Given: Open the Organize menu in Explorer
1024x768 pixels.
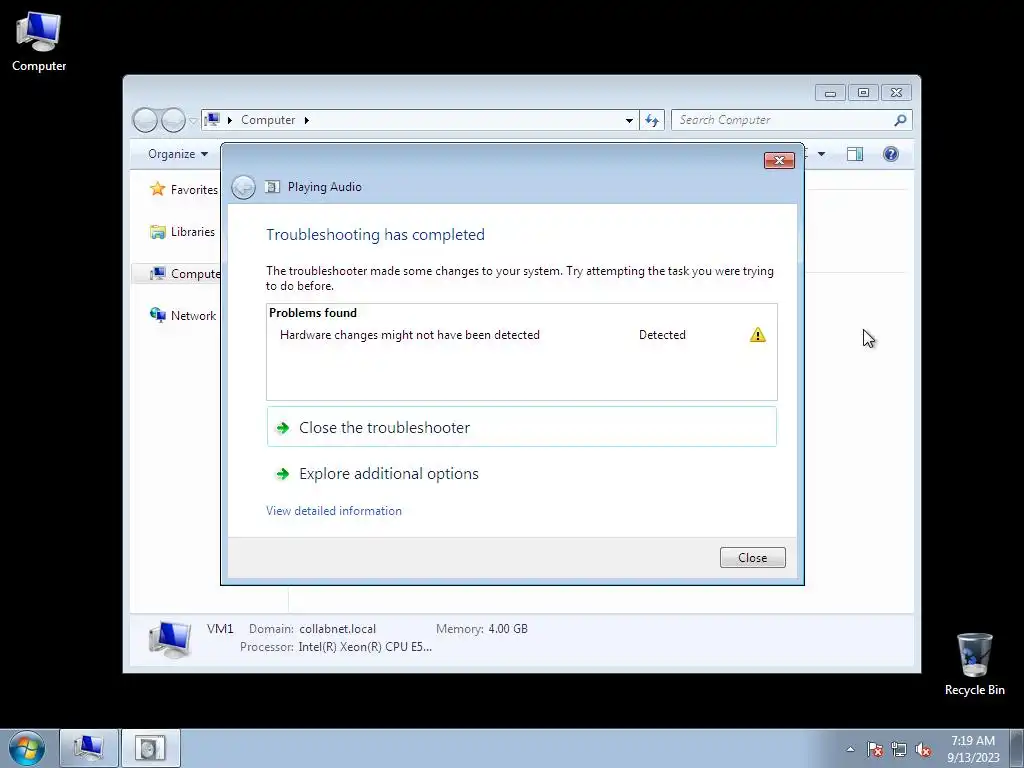Looking at the screenshot, I should pyautogui.click(x=178, y=154).
